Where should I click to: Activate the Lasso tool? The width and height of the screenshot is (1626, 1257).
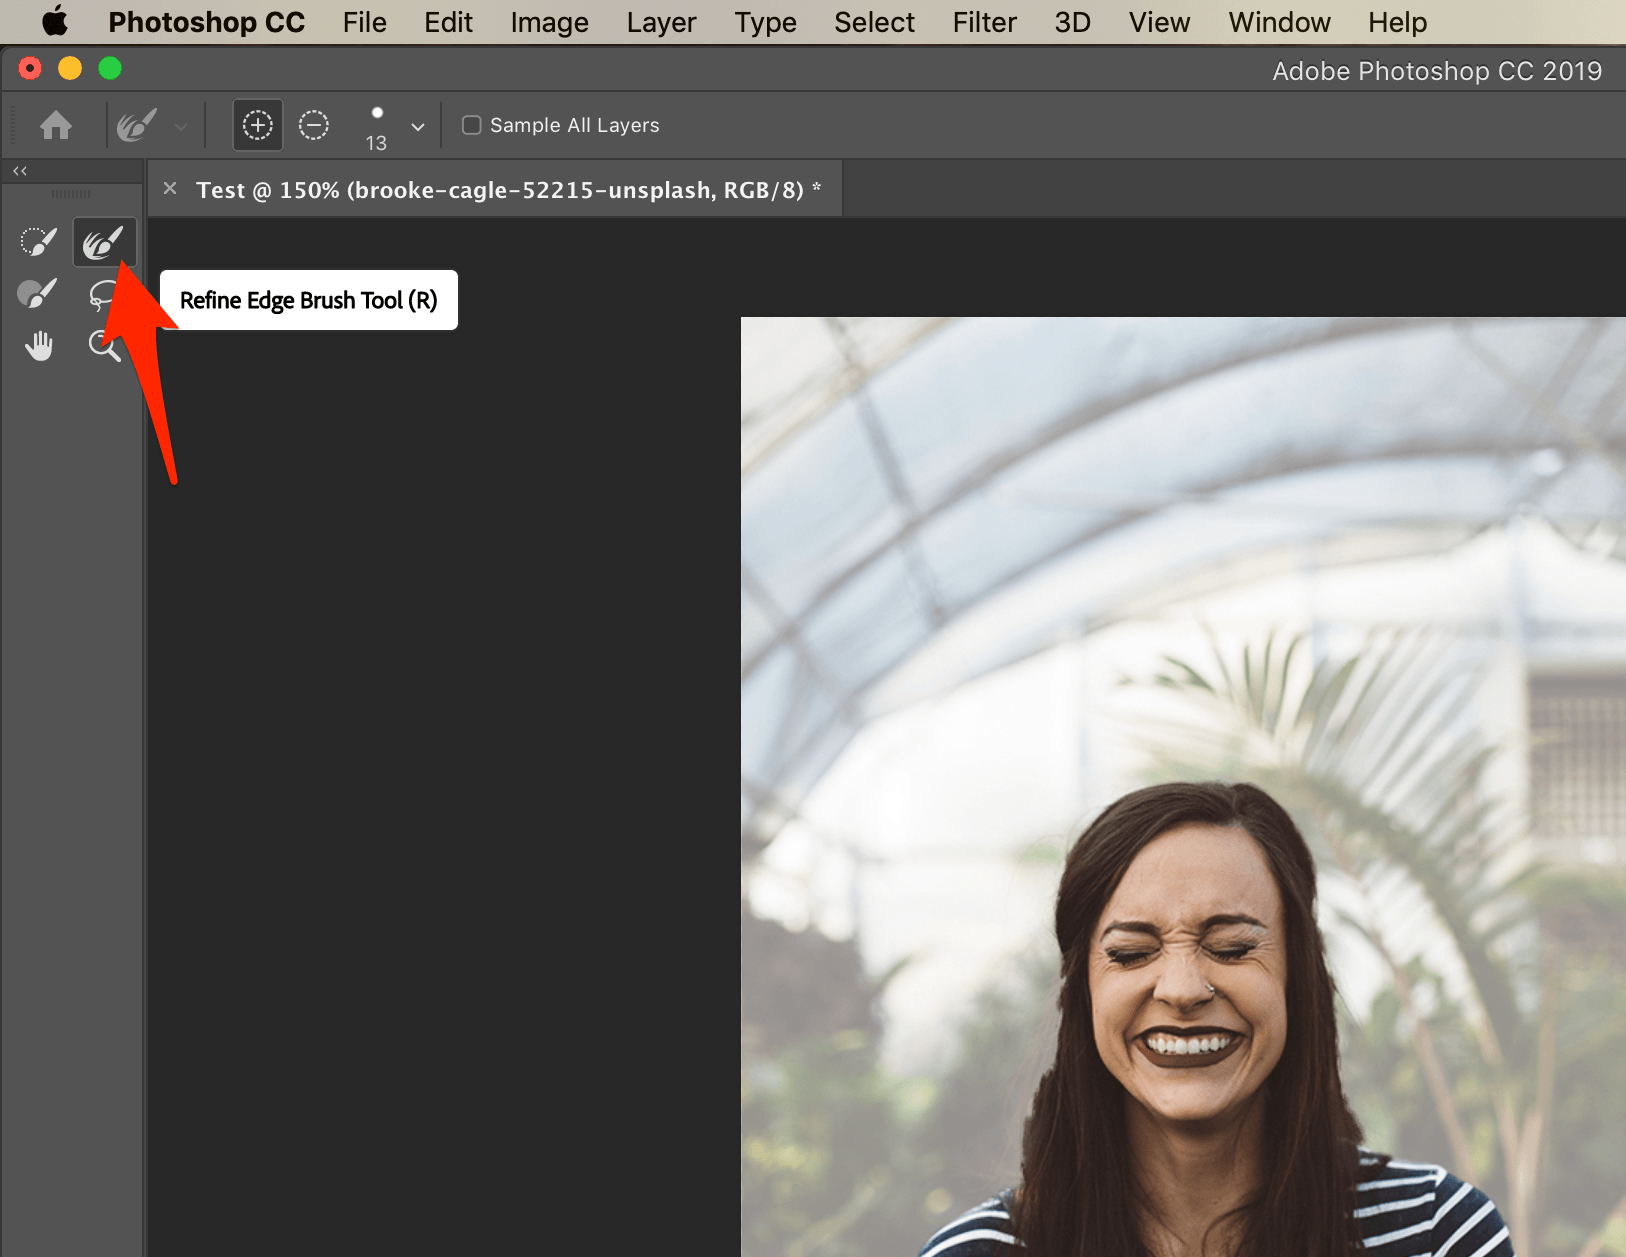tap(103, 294)
